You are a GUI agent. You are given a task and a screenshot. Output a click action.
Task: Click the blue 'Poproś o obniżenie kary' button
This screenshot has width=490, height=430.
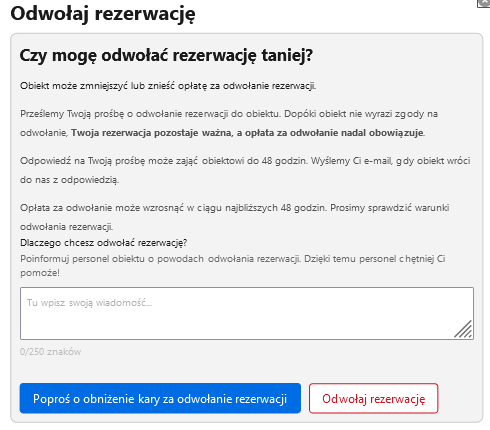coord(160,398)
